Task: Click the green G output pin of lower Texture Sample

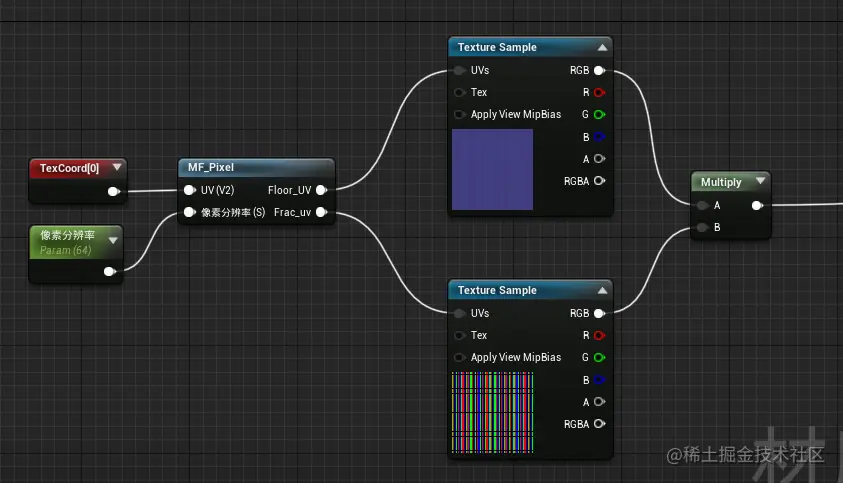Action: coord(599,357)
